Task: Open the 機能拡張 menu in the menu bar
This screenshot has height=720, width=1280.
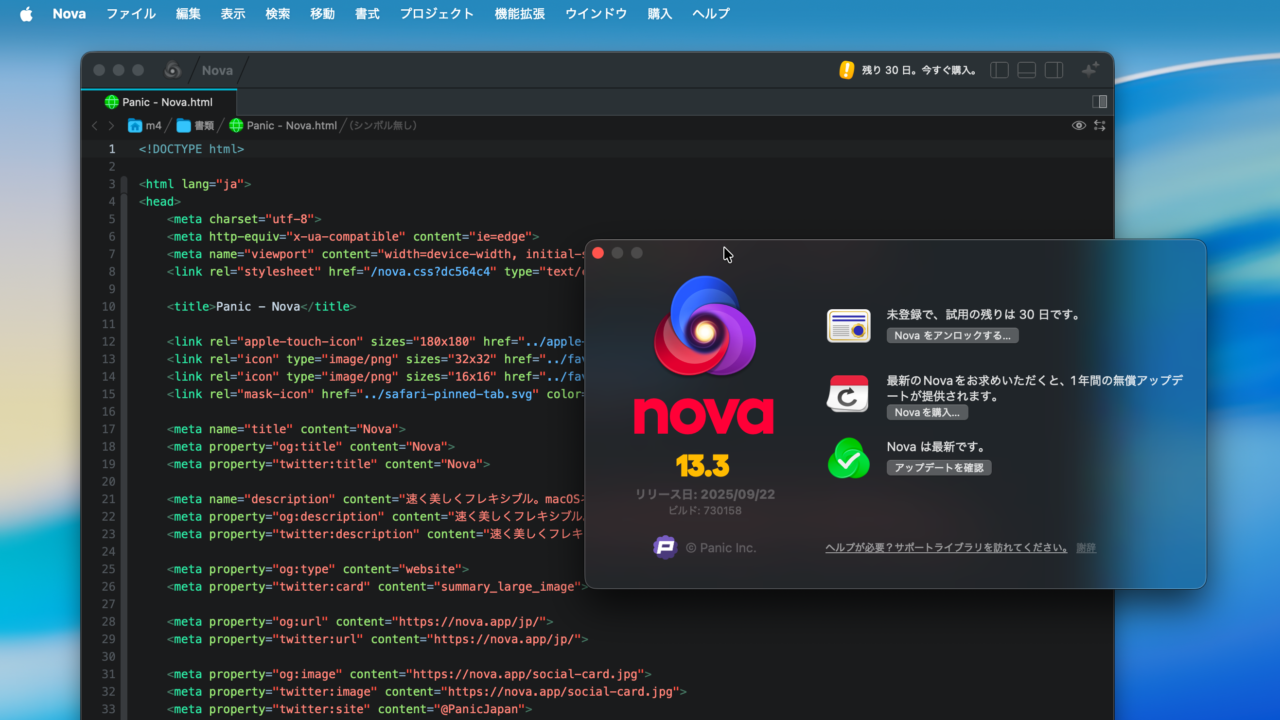Action: pos(519,14)
